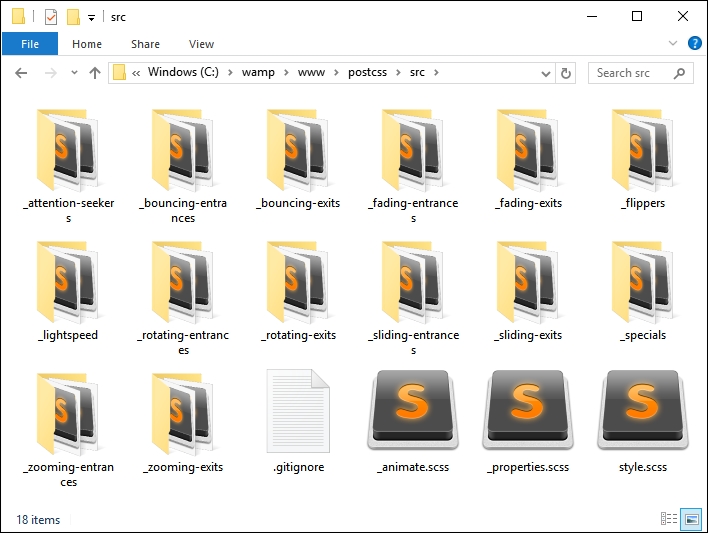The width and height of the screenshot is (708, 533).
Task: Navigate to postcss in the breadcrumb
Action: 368,72
